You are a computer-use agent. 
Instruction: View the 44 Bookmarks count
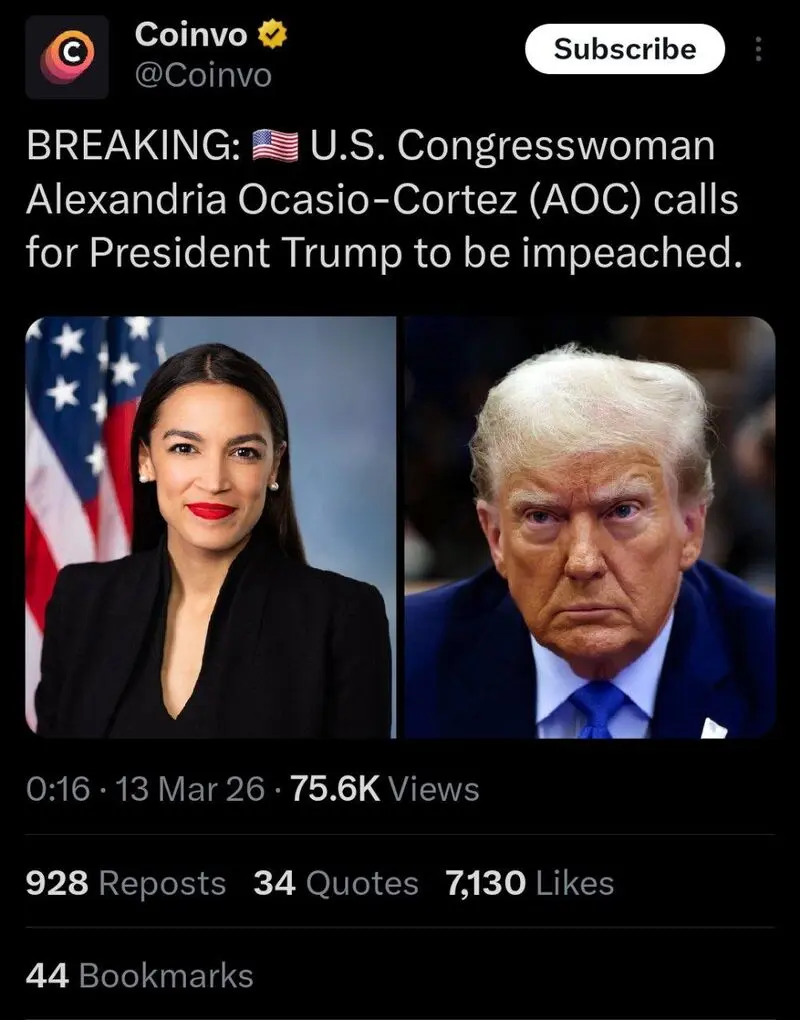coord(140,976)
